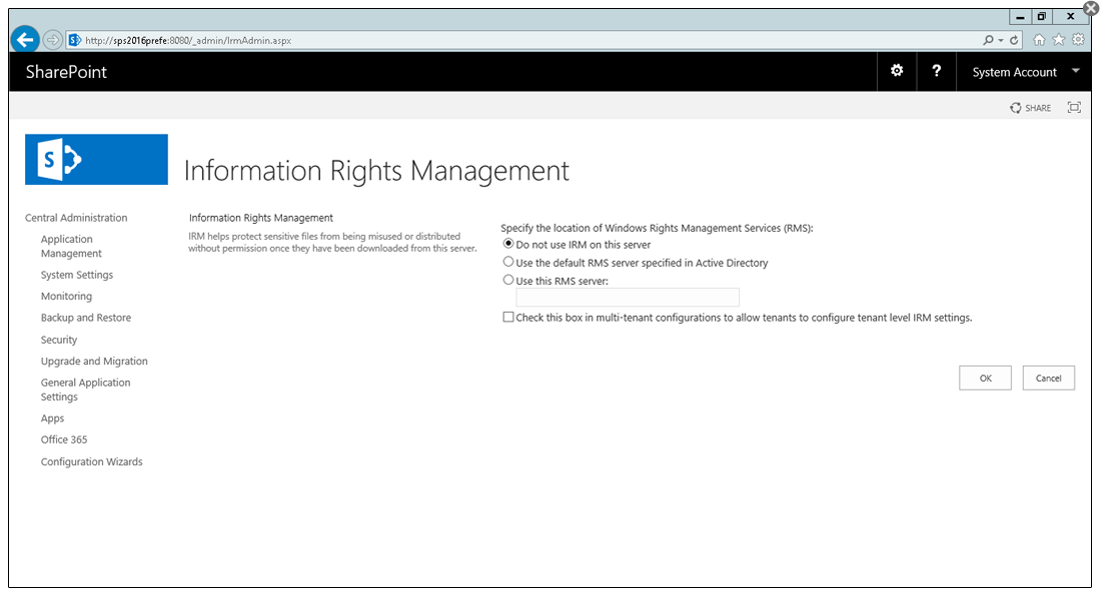Screen dimensions: 1100x595
Task: Open Upgrade and Migration section
Action: coord(94,361)
